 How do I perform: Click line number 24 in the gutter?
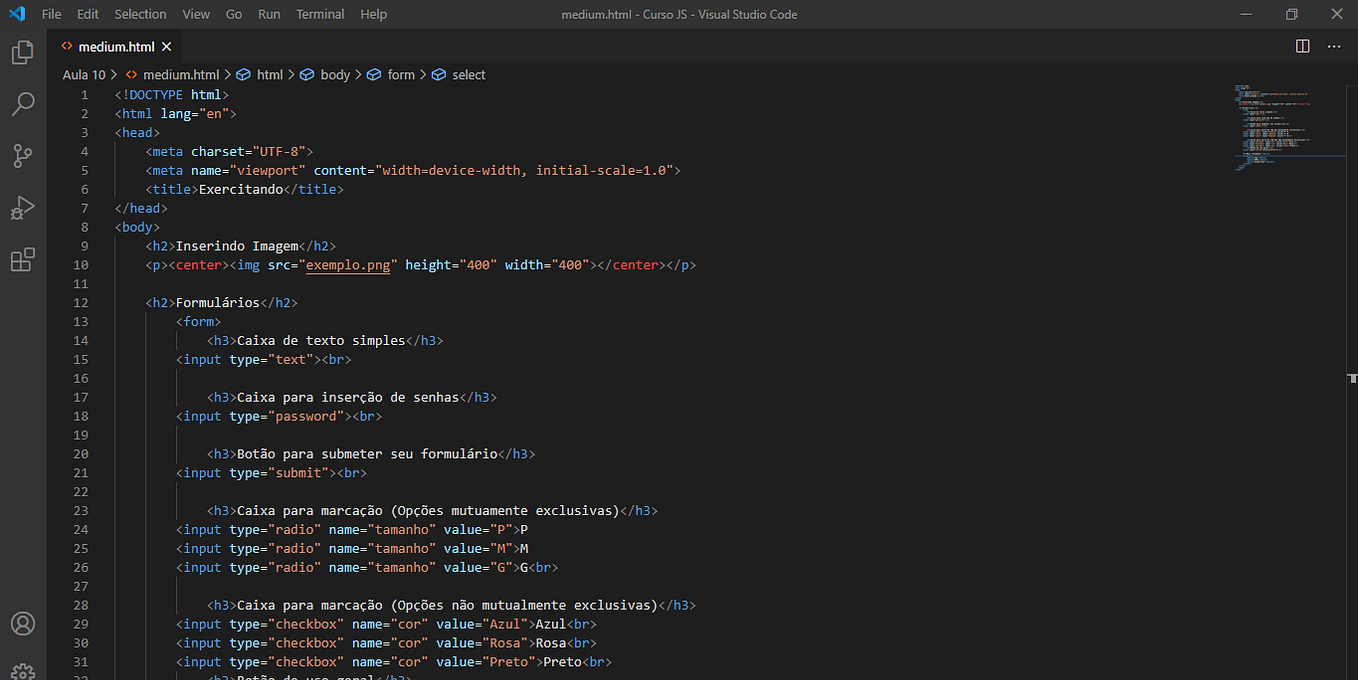point(81,529)
